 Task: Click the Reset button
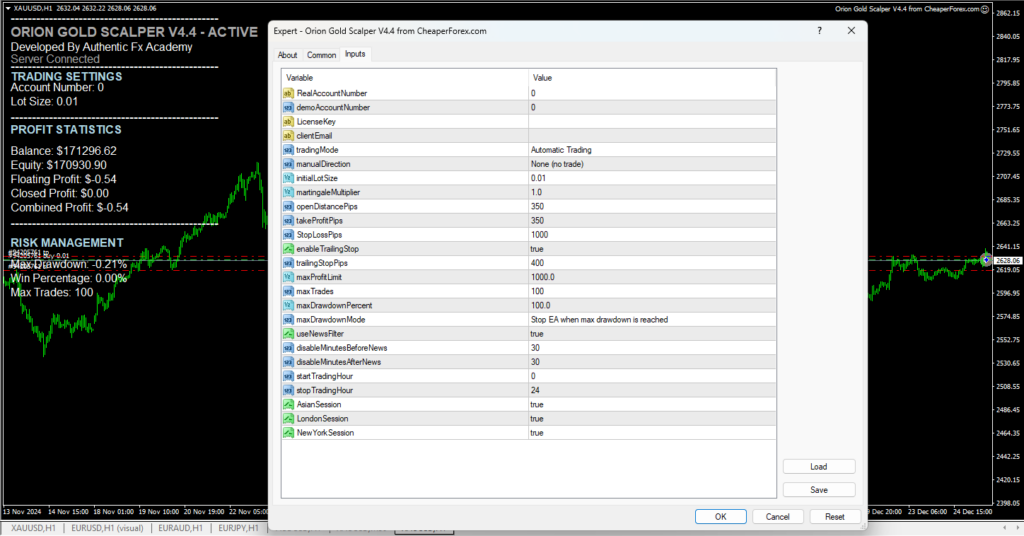tap(834, 517)
